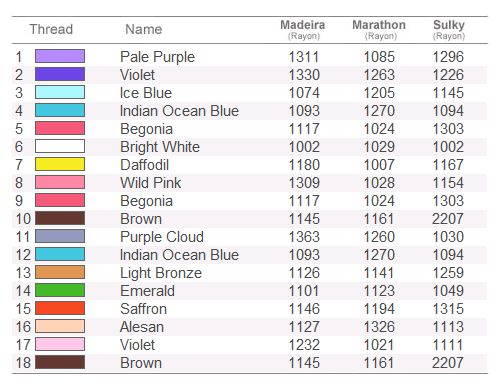Select the Marathon code 1326 for Alesan
The height and width of the screenshot is (384, 500).
[379, 327]
